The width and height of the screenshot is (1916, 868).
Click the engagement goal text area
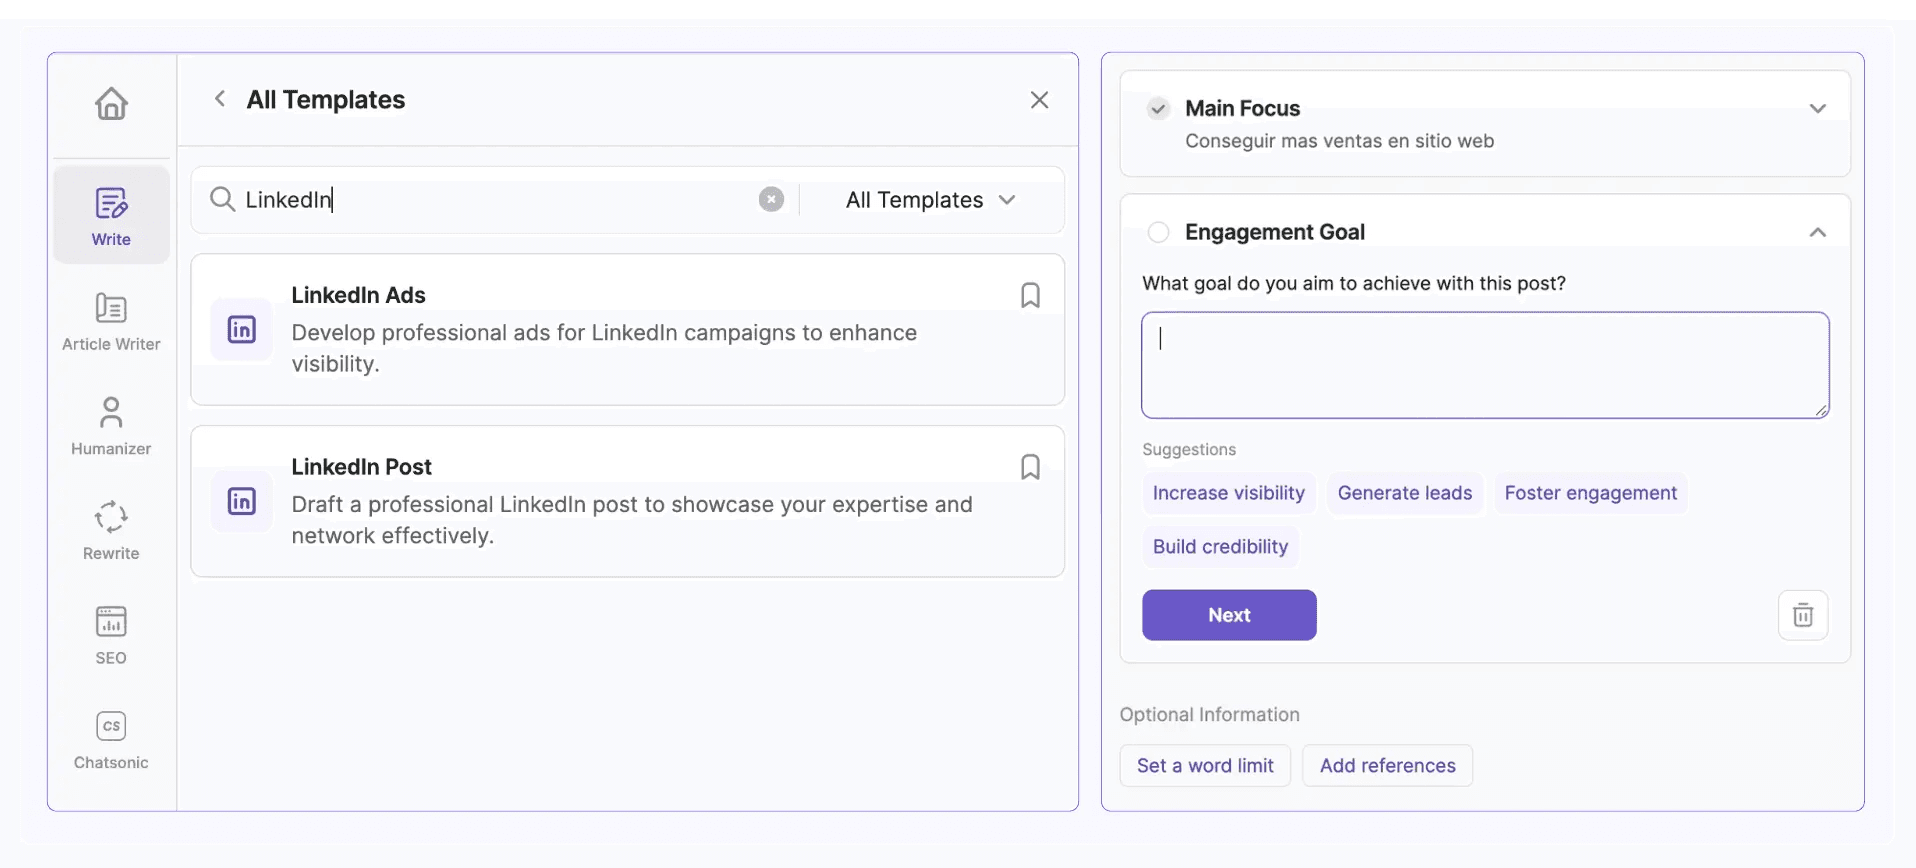(x=1485, y=365)
